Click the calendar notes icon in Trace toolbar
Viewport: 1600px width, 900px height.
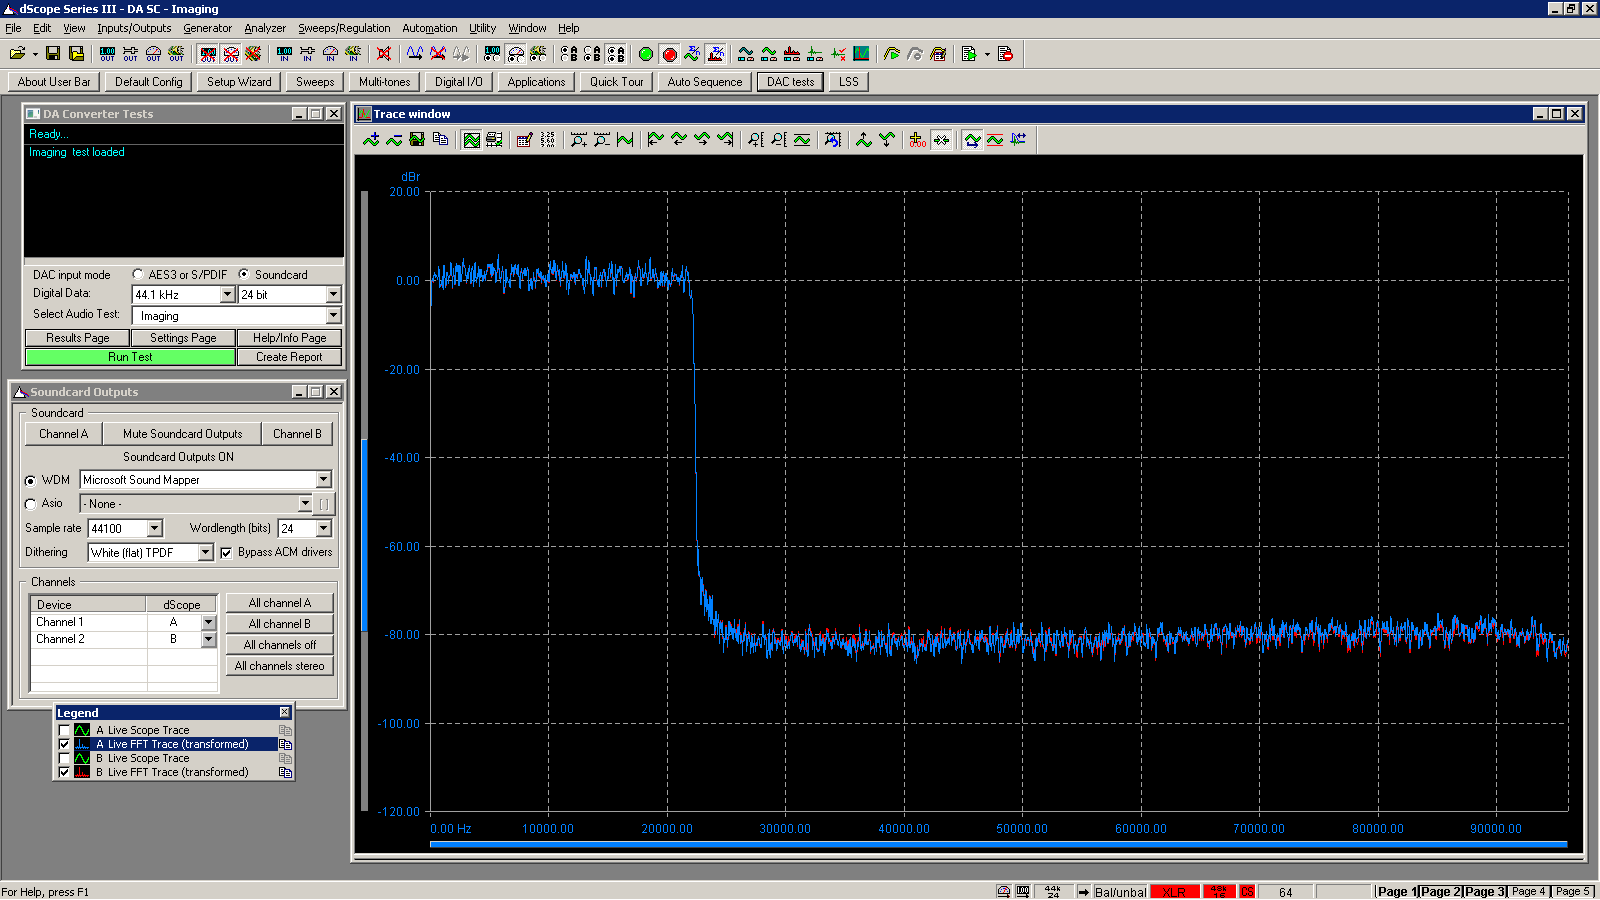click(524, 140)
